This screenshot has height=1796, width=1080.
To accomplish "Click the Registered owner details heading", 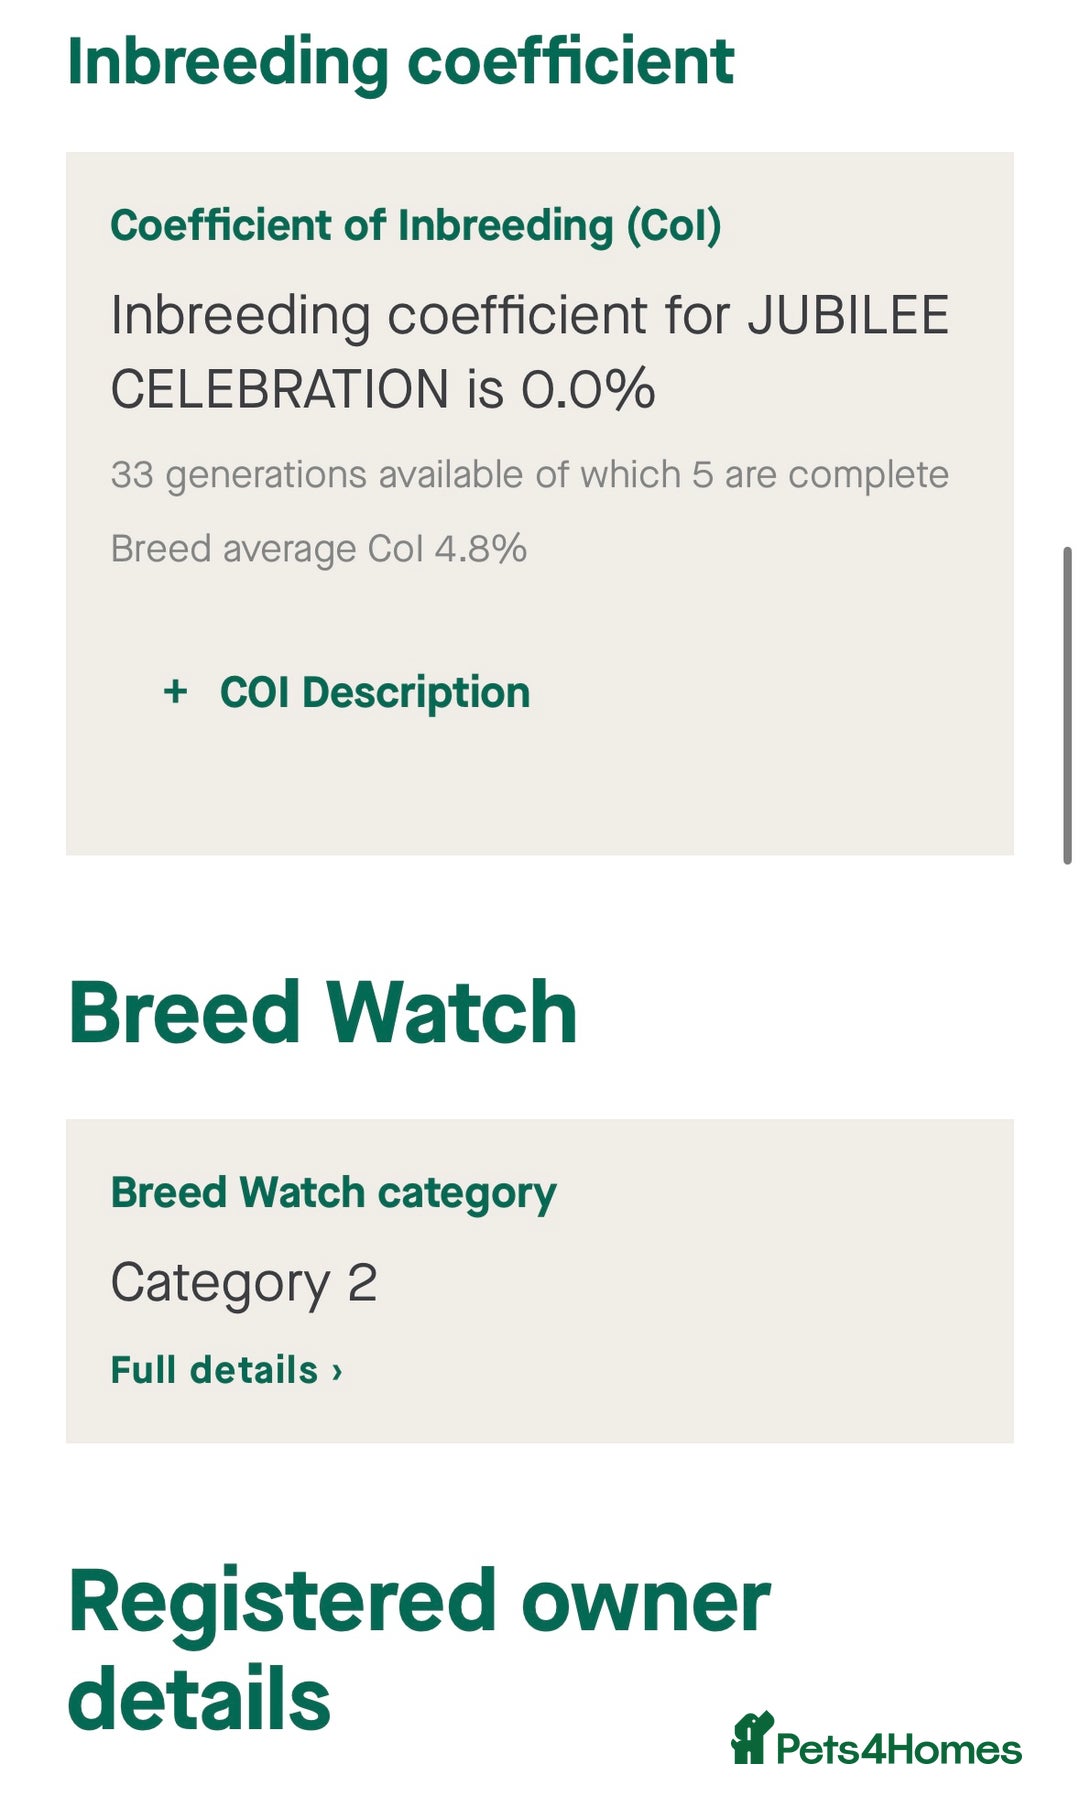I will [x=419, y=1650].
